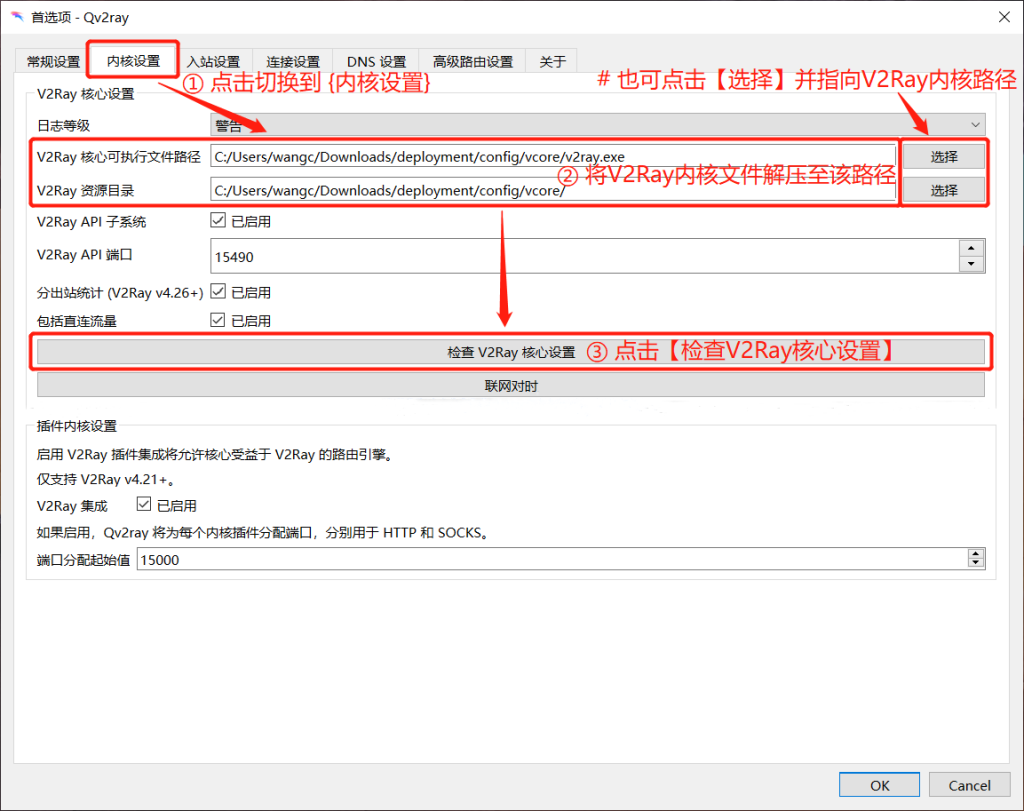Open the 高级路由设置 tab
This screenshot has height=811, width=1024.
473,61
